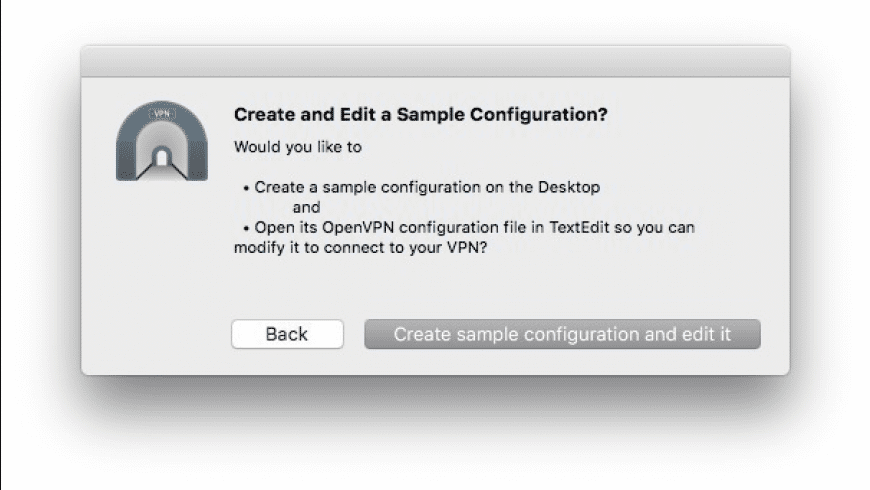Click the second bullet point dot
This screenshot has width=870, height=490.
click(246, 228)
